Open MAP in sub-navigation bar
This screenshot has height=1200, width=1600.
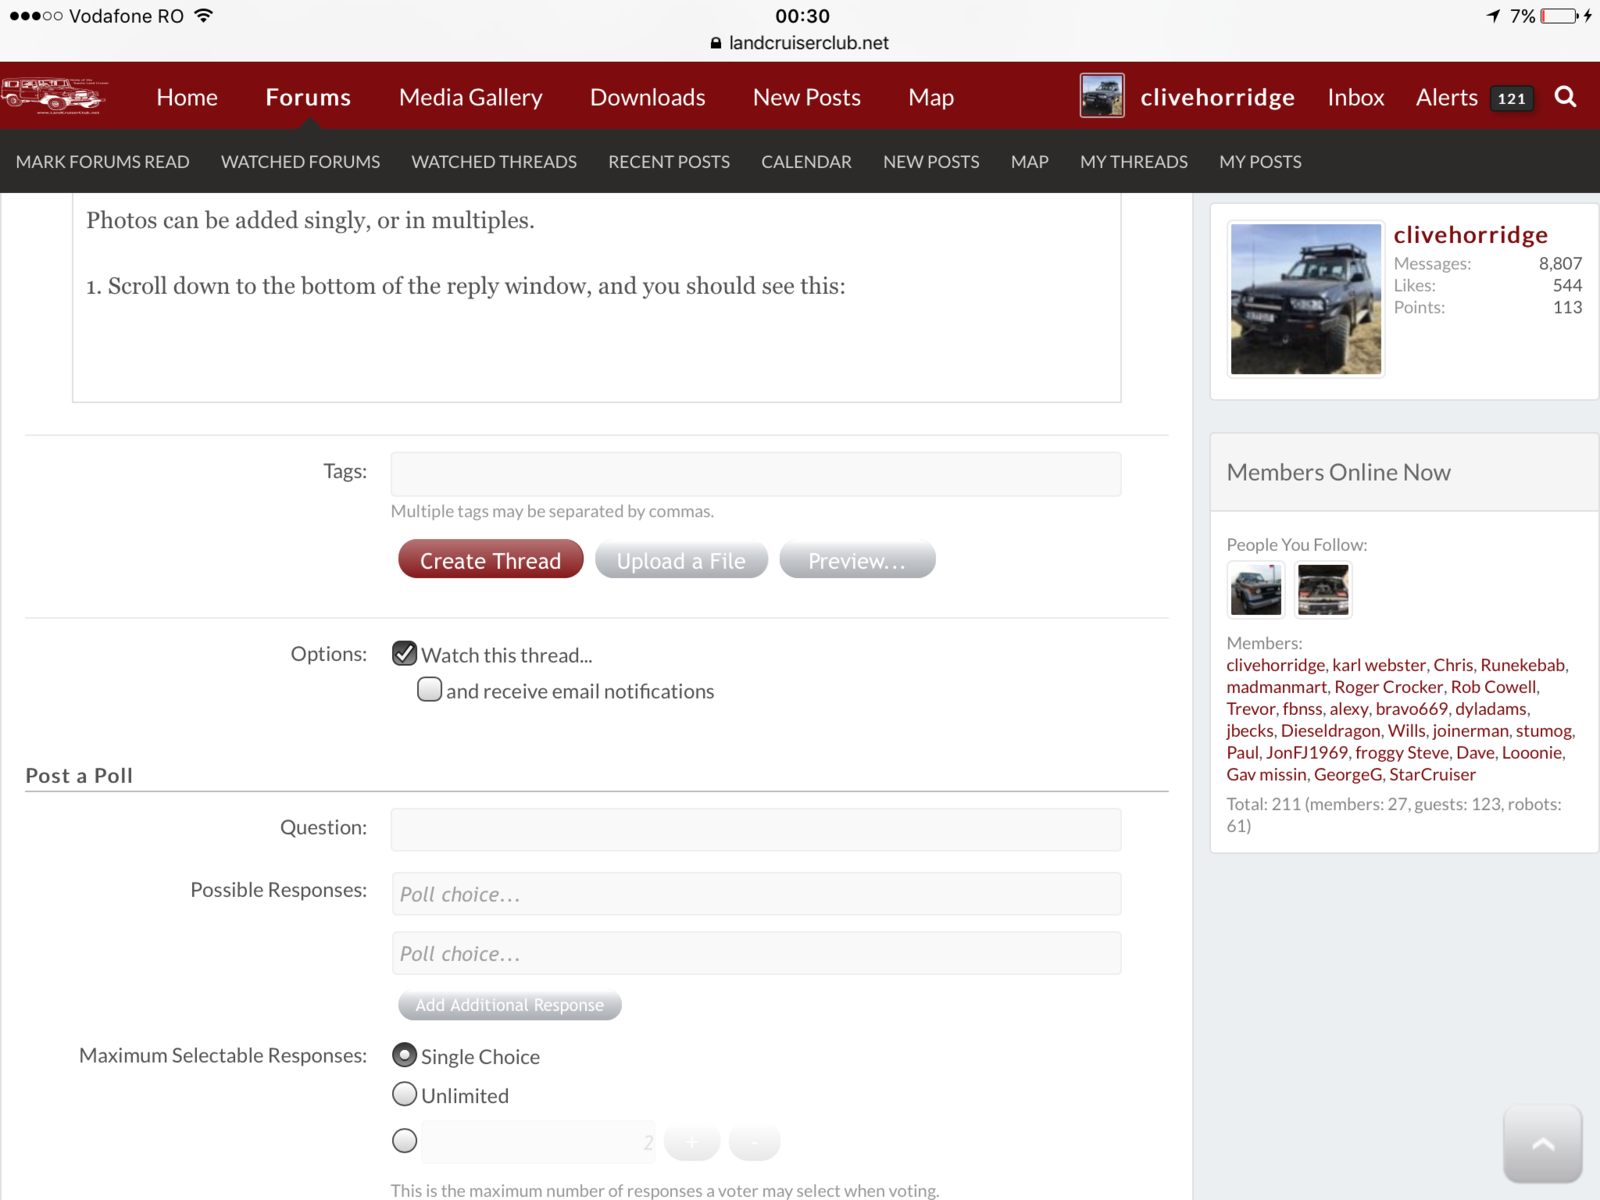point(1029,162)
